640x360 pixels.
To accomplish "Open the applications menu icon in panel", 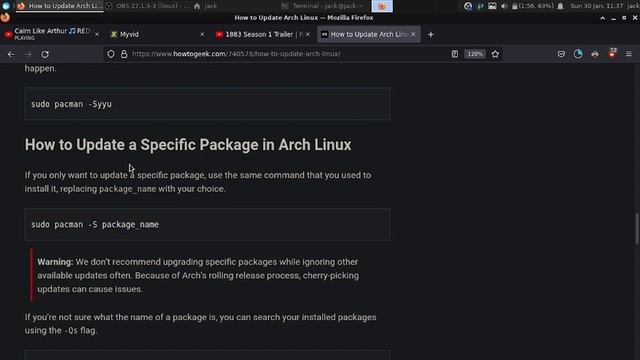I will click(6, 6).
